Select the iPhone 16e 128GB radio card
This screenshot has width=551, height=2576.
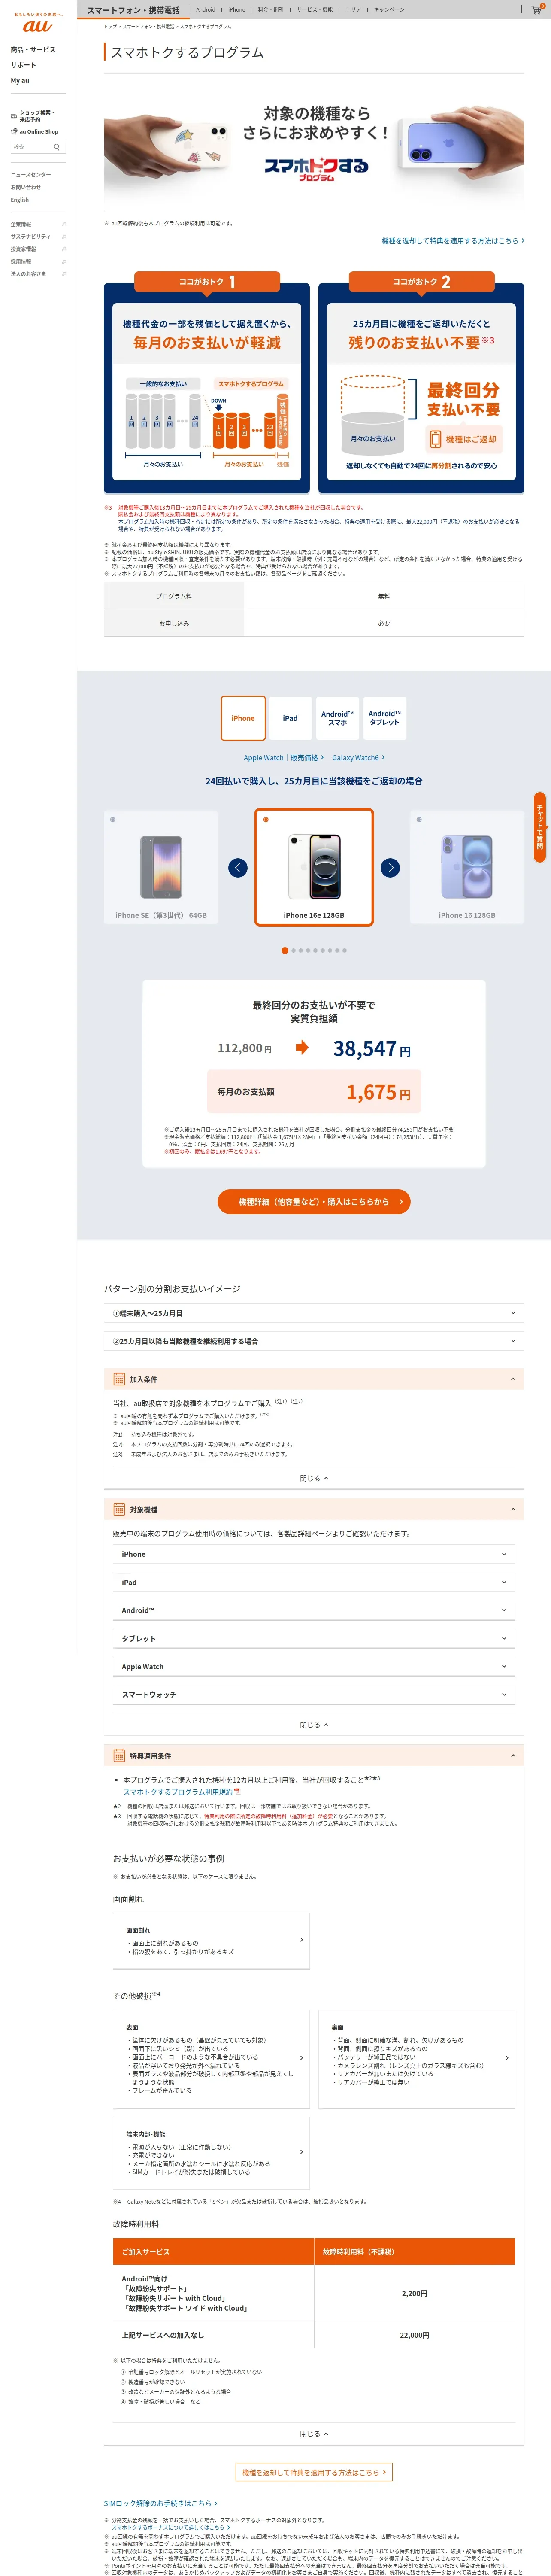[314, 867]
